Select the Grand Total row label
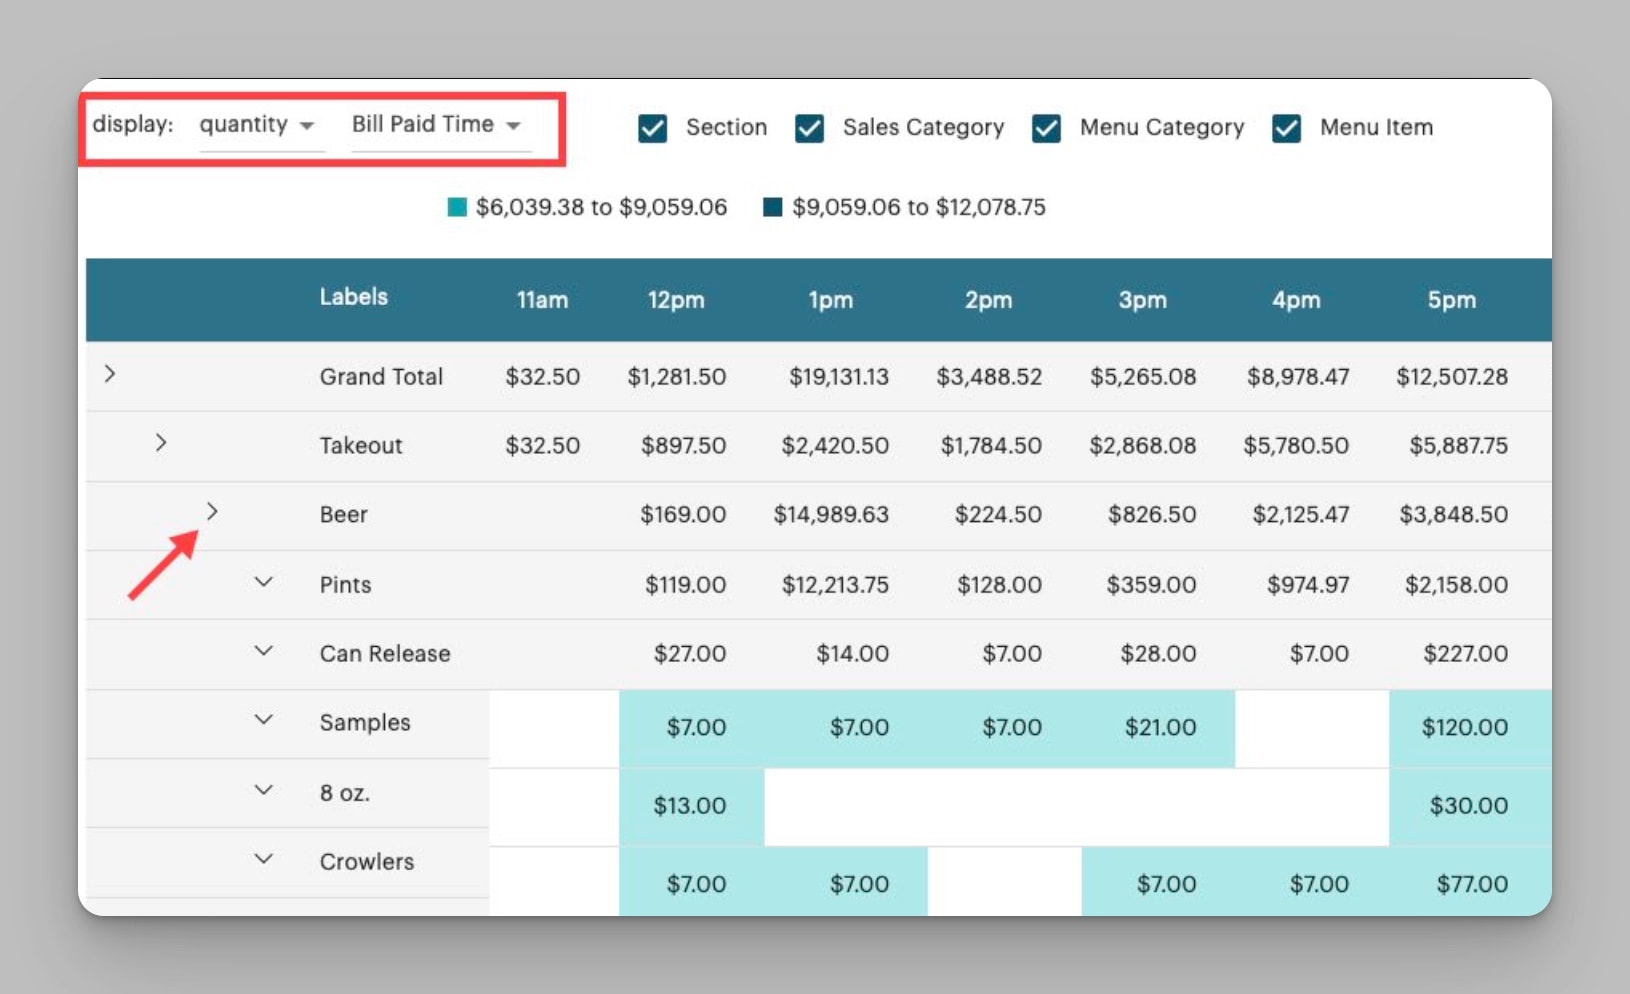 (381, 377)
